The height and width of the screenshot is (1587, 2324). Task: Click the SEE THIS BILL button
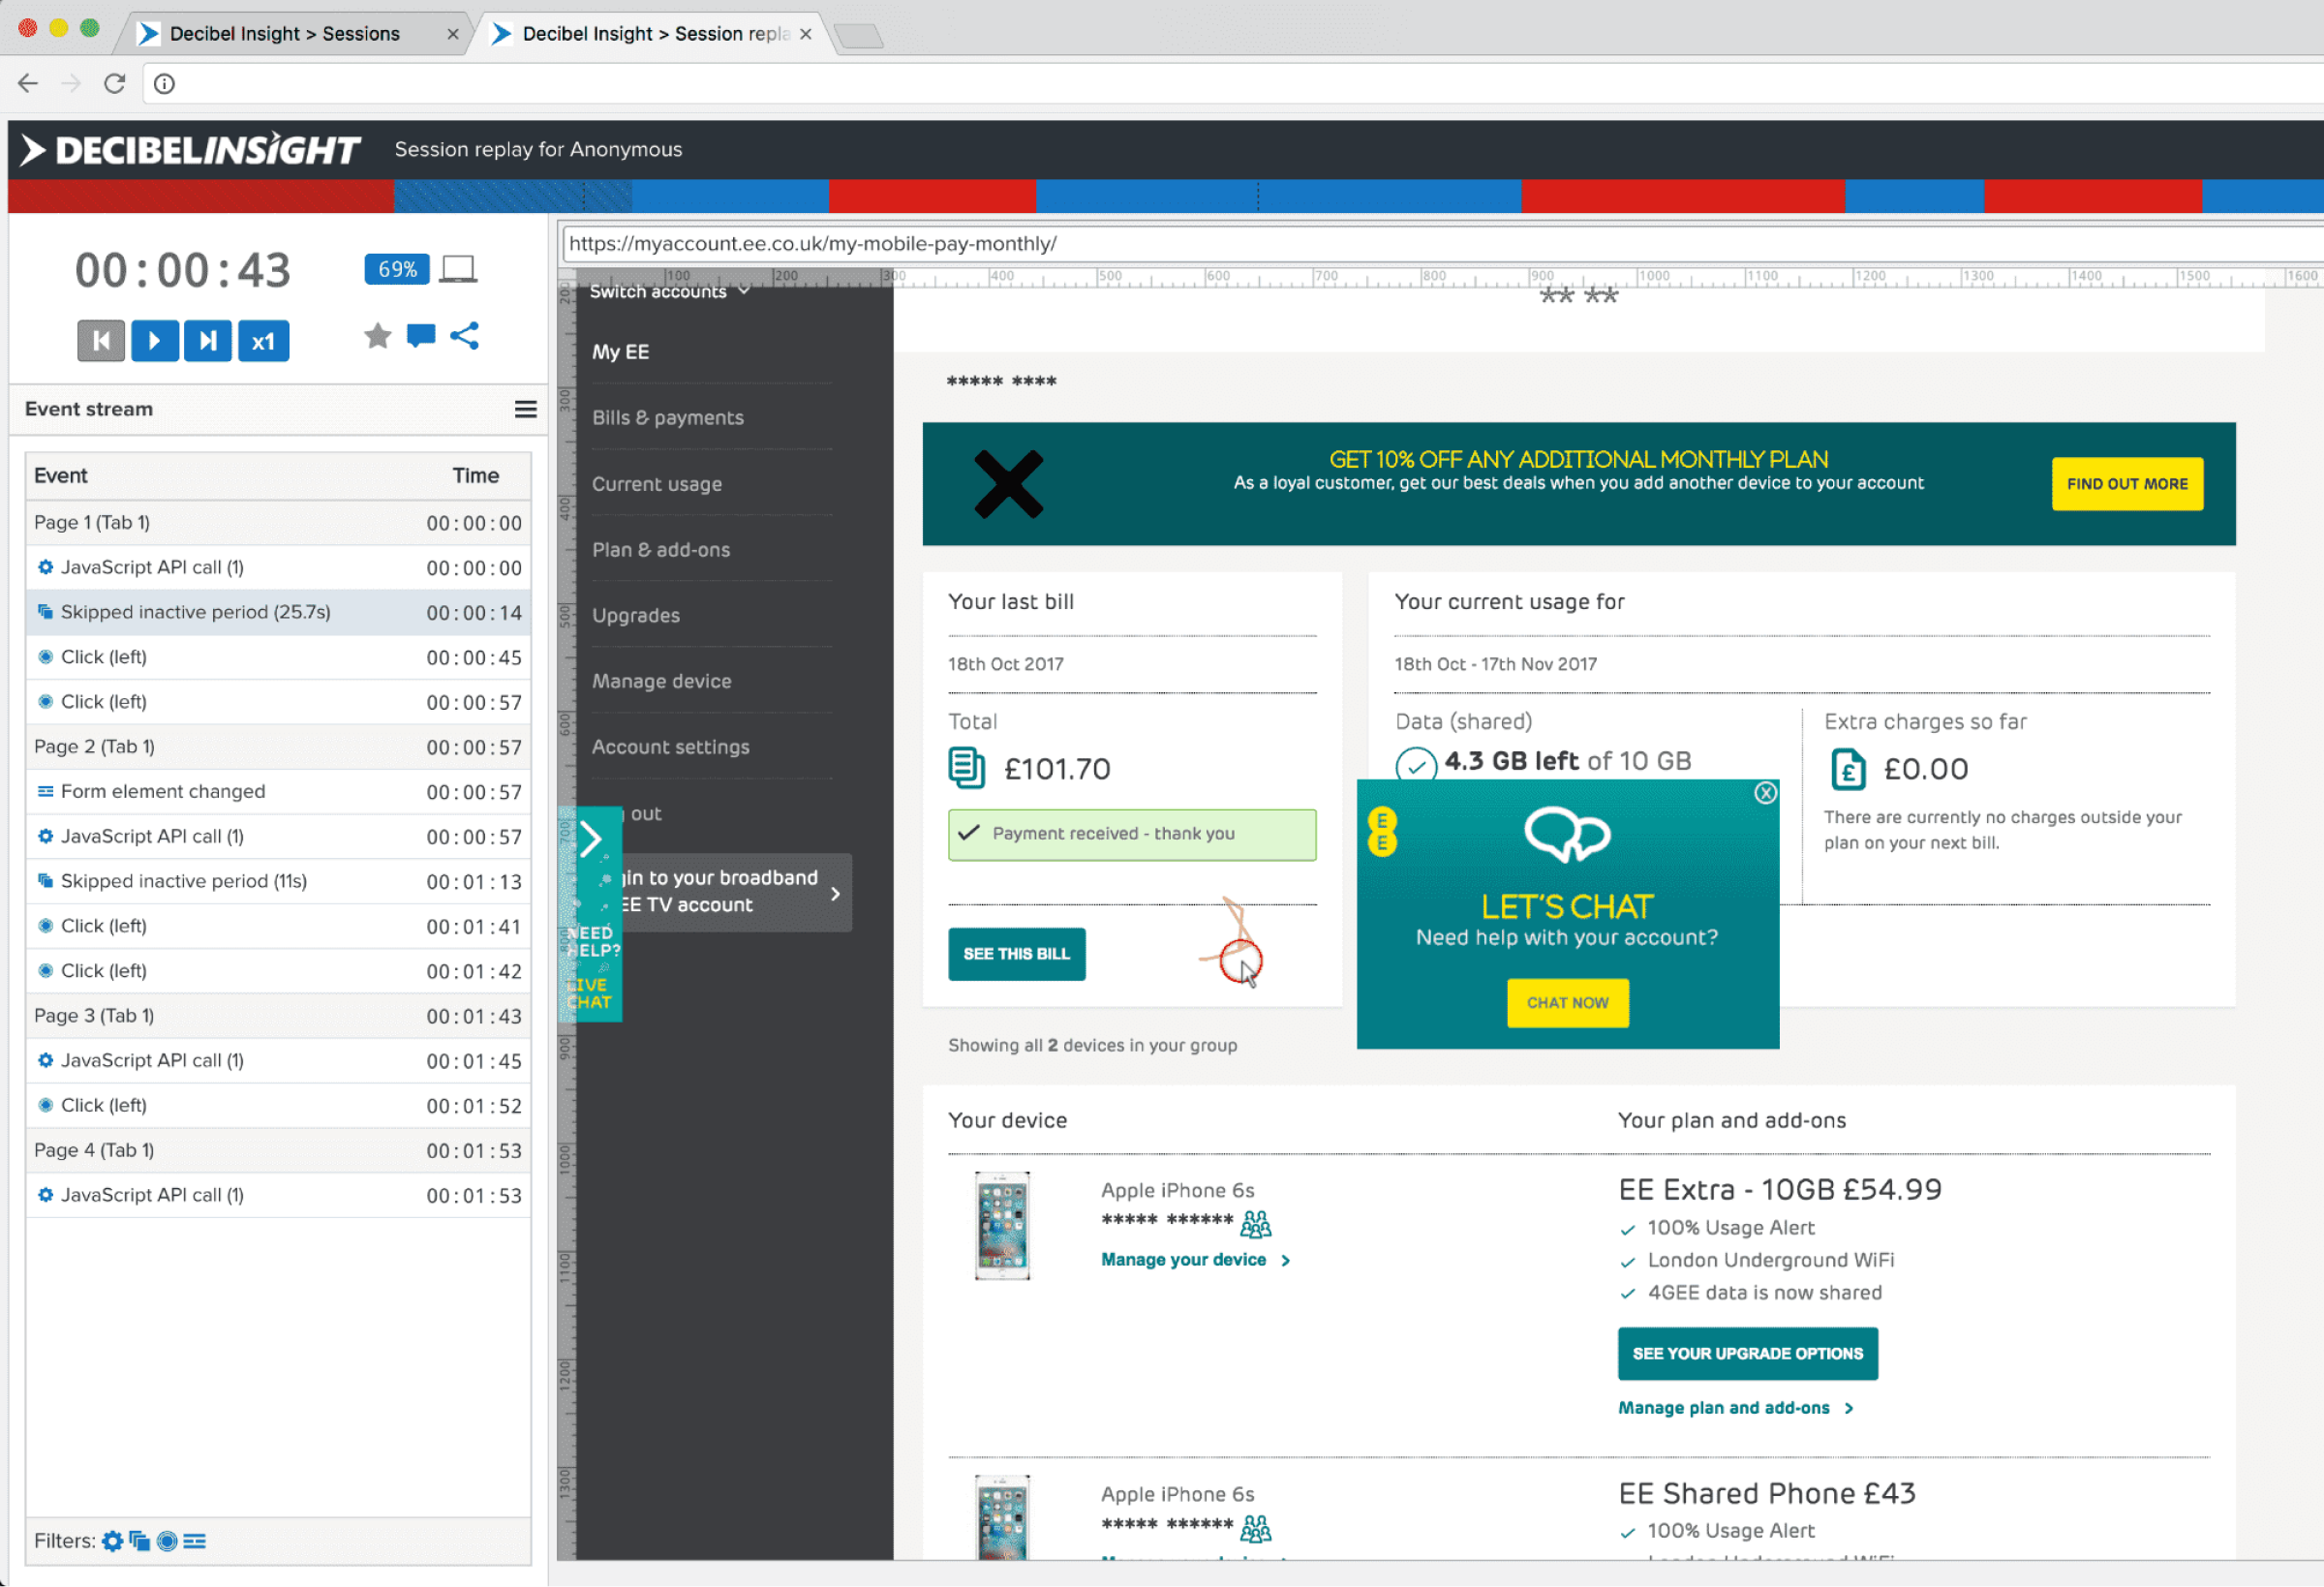click(x=1016, y=954)
